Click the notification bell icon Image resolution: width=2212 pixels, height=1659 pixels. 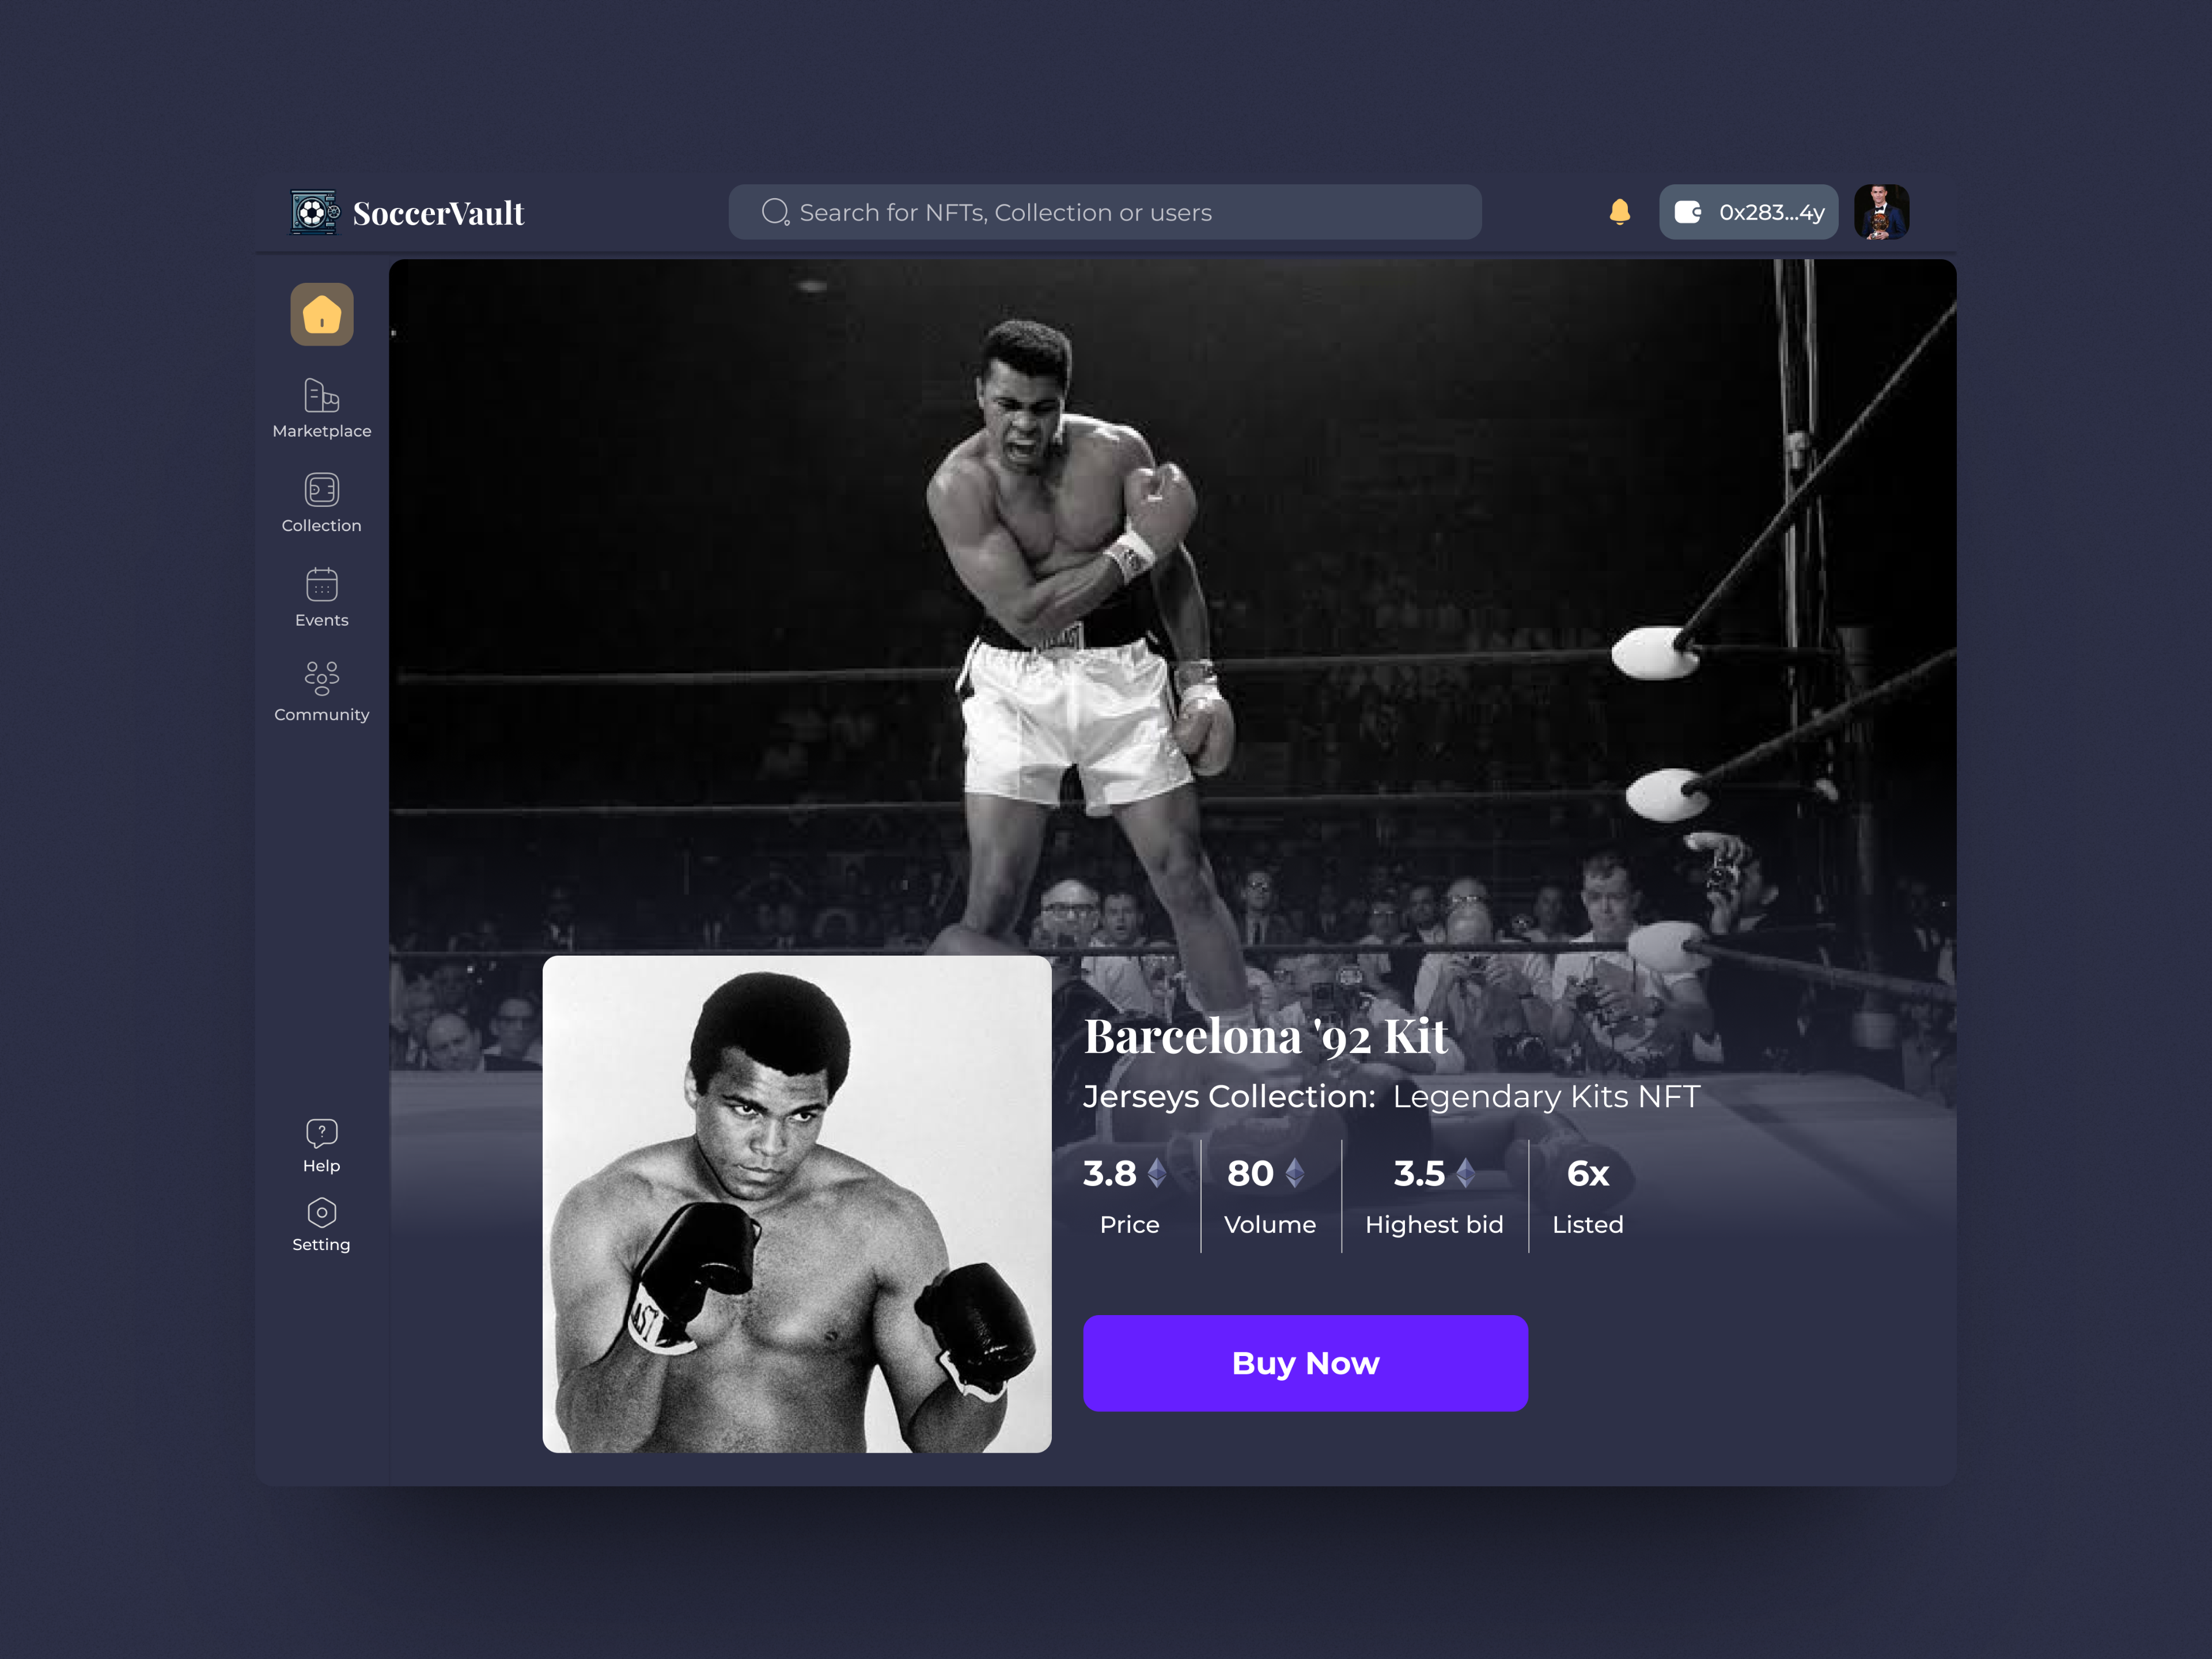tap(1619, 212)
